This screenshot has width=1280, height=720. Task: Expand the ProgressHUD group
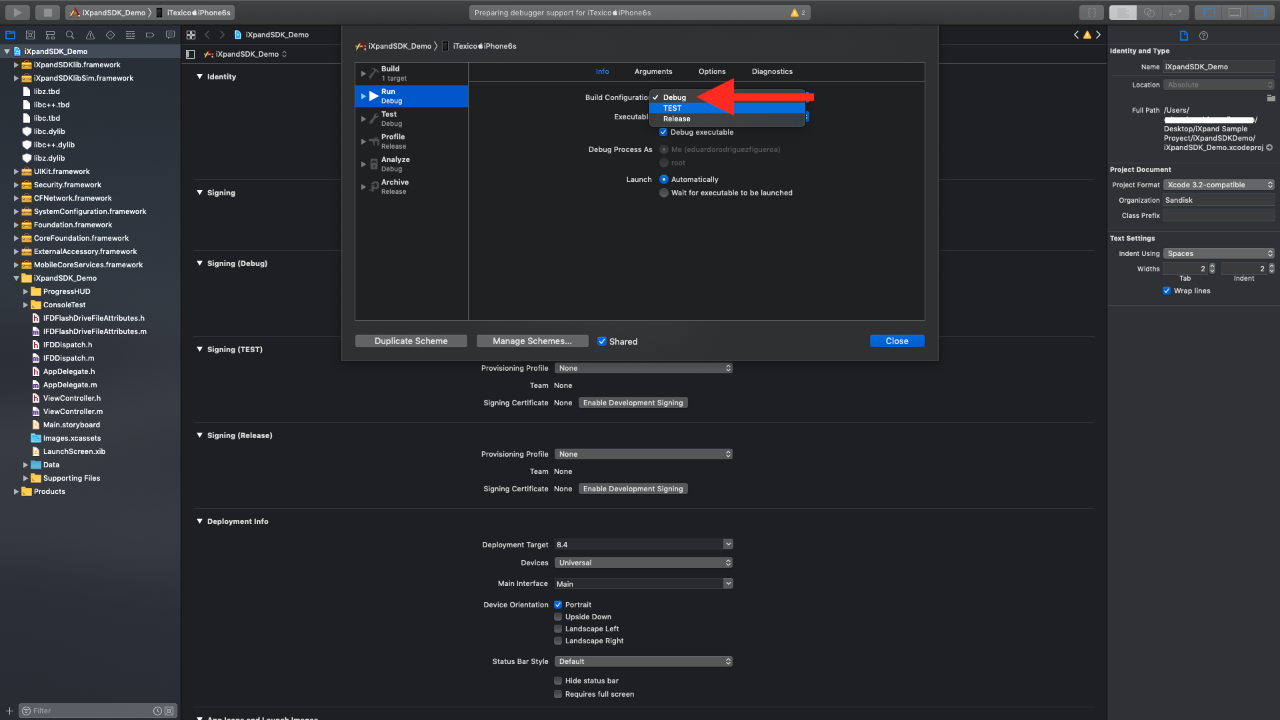(25, 291)
